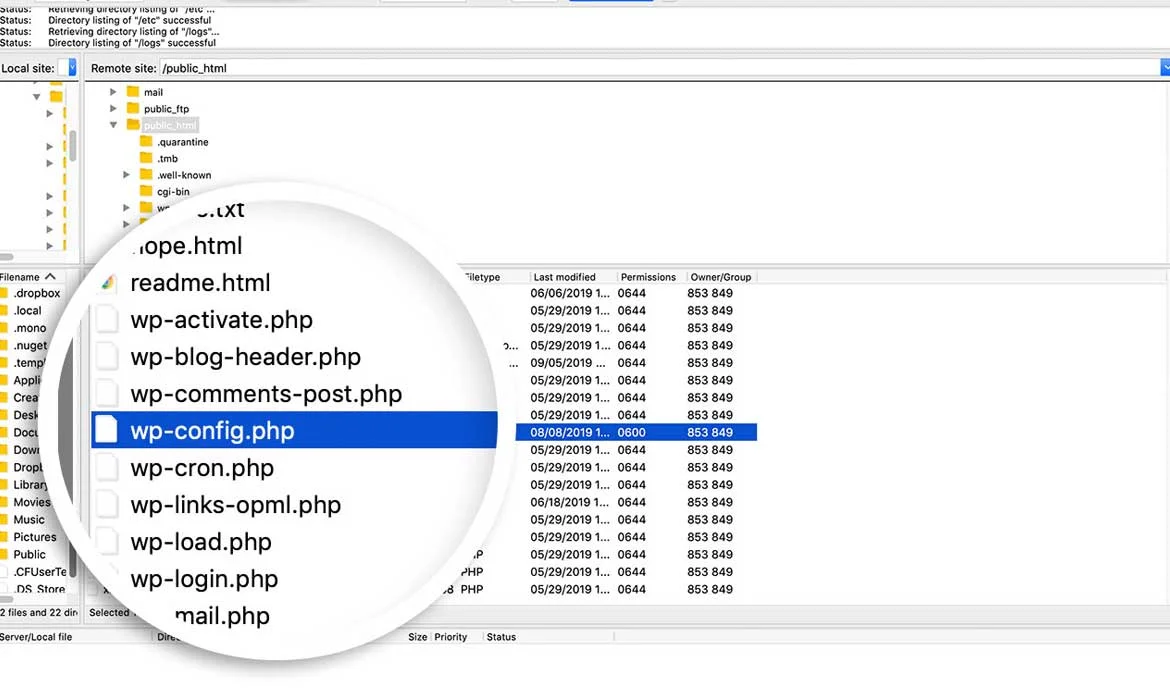Click into the Remote site path field
This screenshot has width=1170, height=694.
click(x=650, y=68)
